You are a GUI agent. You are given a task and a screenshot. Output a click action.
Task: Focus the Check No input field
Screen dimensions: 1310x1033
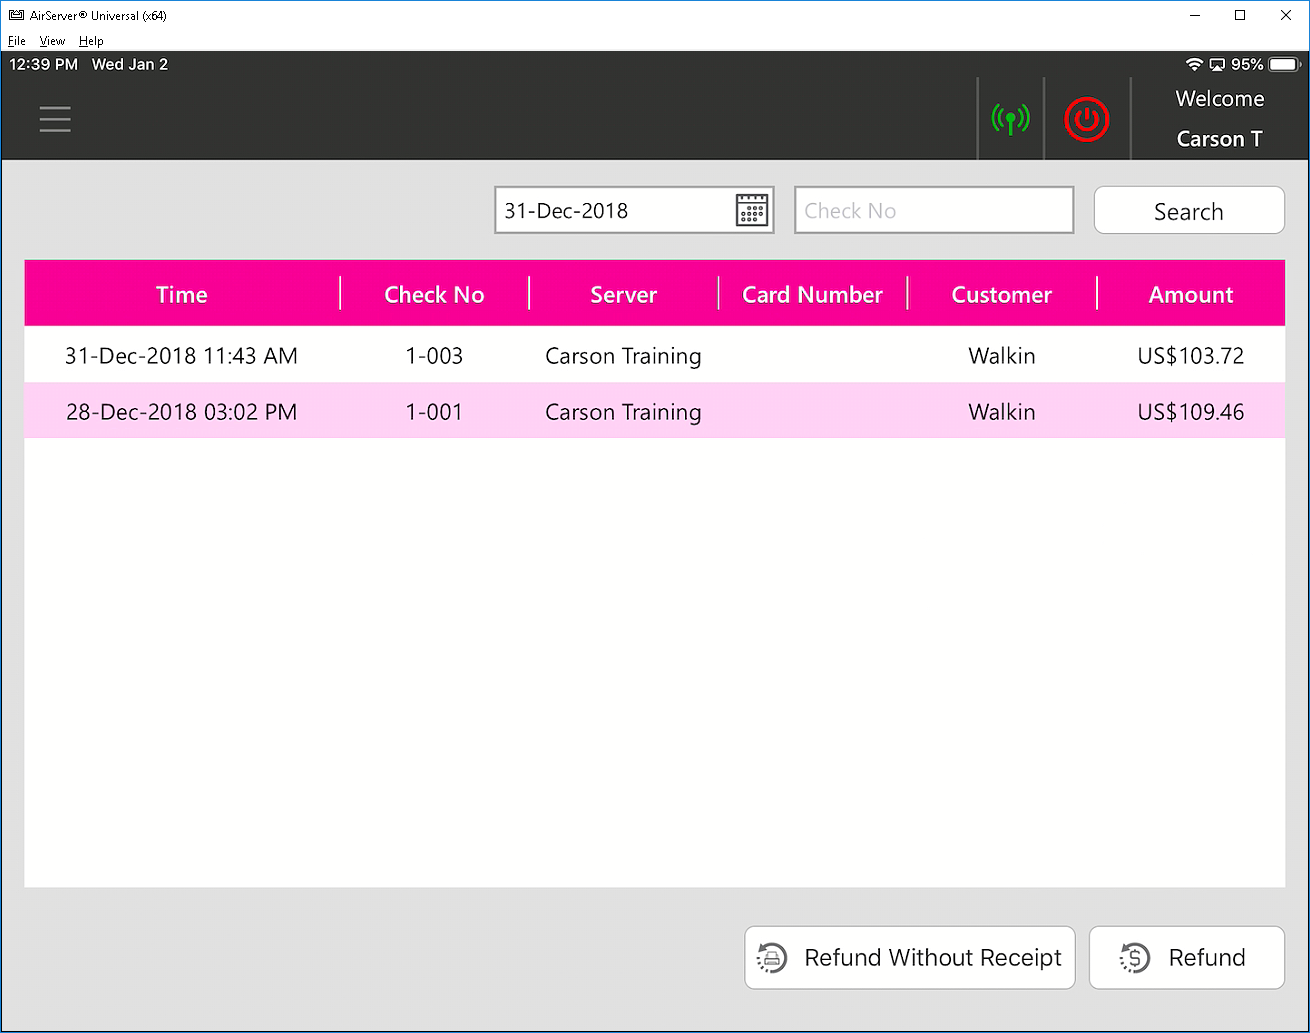tap(933, 210)
